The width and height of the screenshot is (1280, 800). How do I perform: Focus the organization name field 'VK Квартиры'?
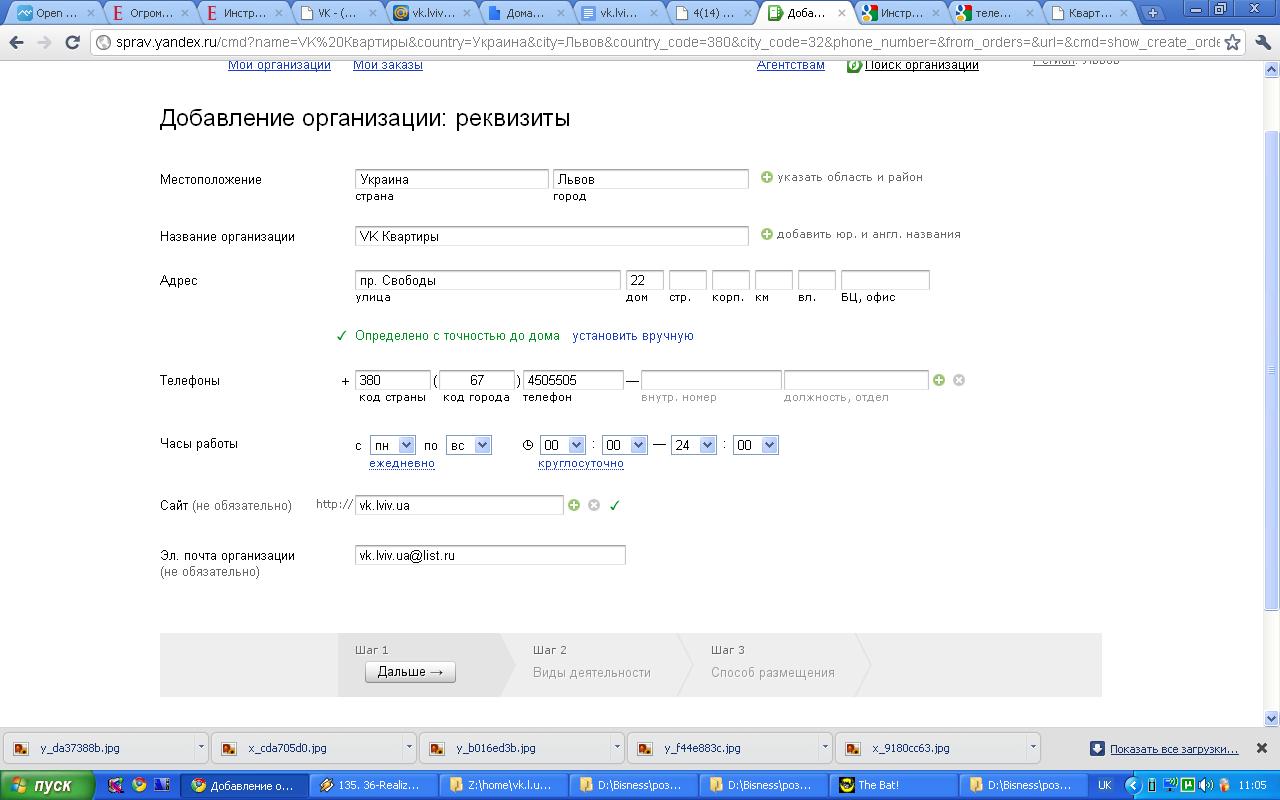click(552, 236)
